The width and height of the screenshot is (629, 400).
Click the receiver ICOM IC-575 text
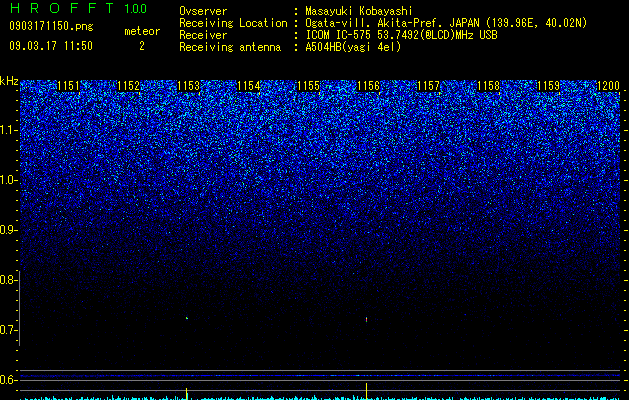click(340, 35)
